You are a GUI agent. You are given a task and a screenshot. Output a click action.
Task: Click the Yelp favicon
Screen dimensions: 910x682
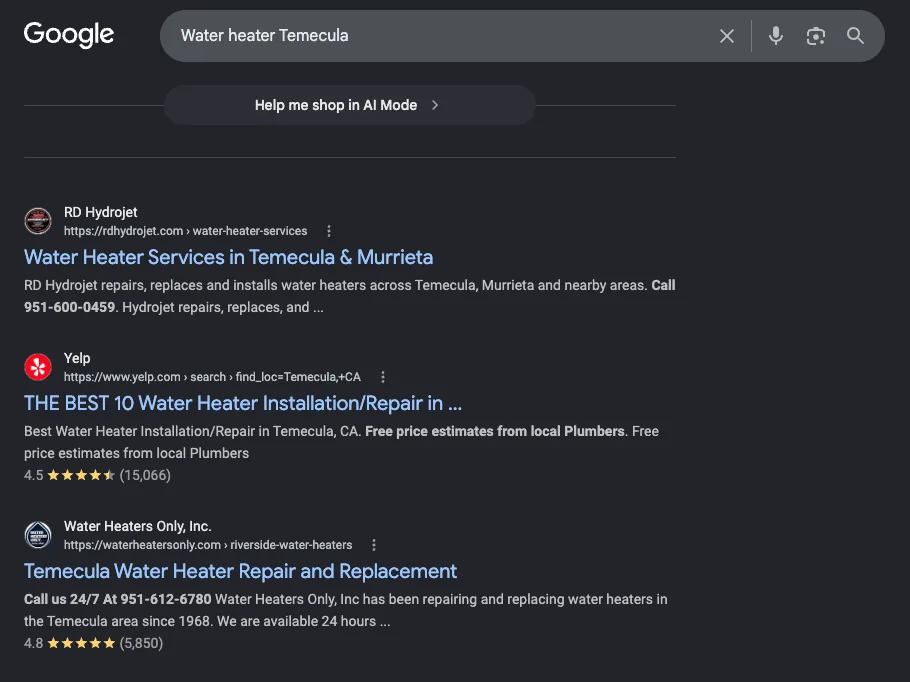tap(38, 367)
